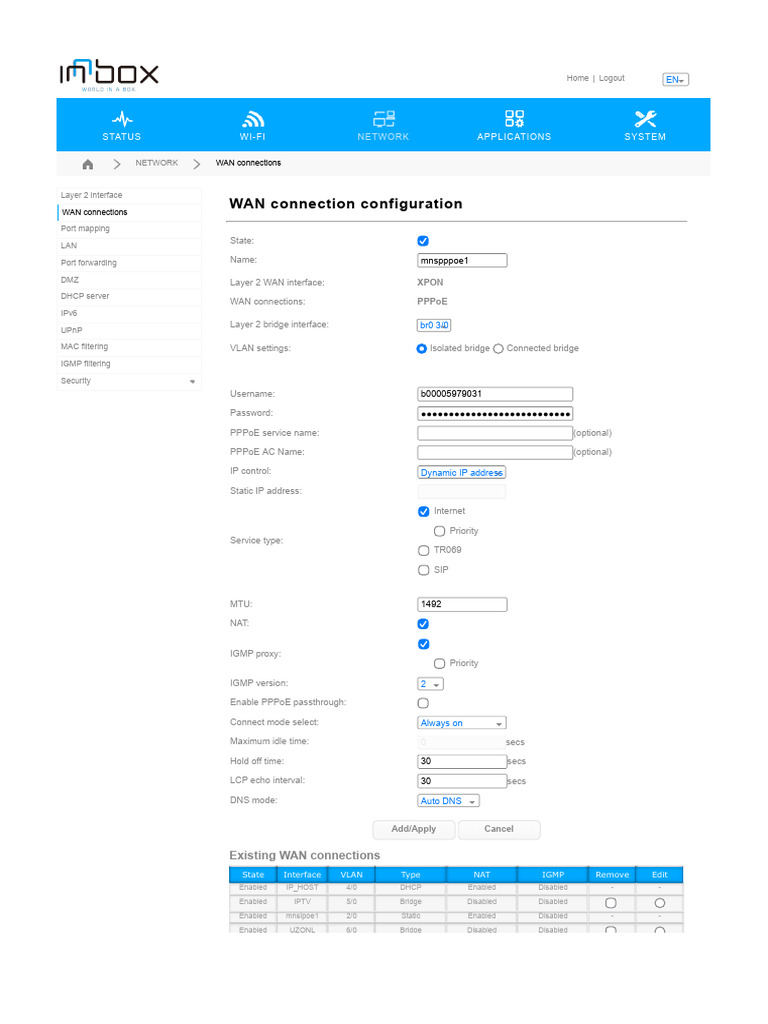768x1024 pixels.
Task: Click the Name input field
Action: [462, 261]
